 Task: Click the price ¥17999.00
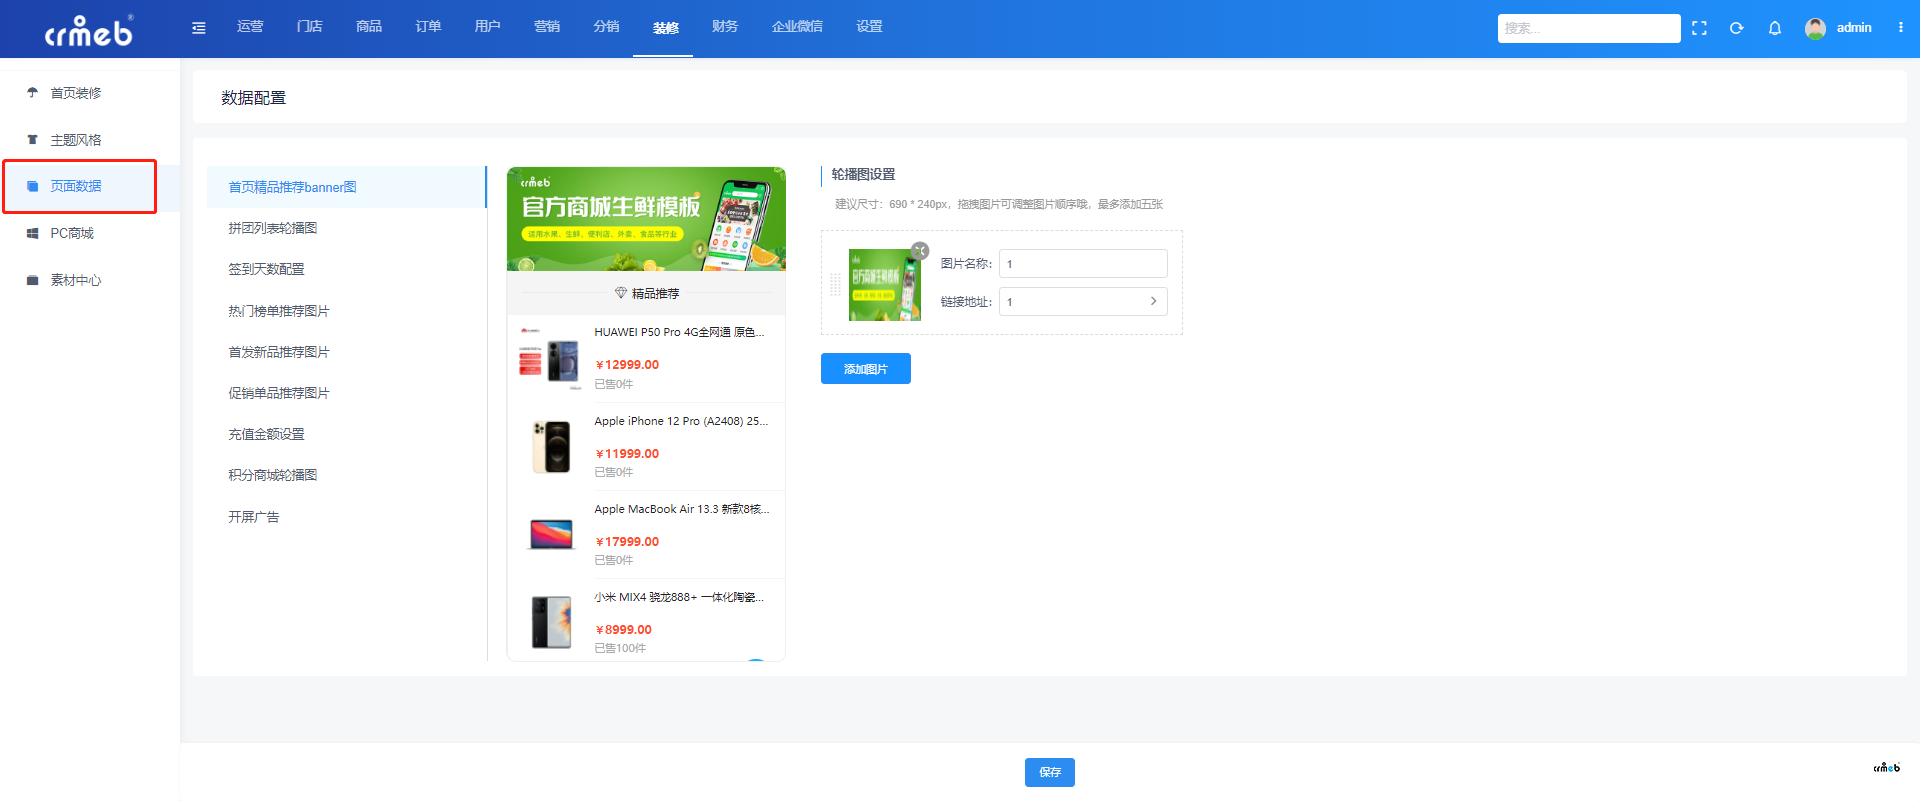click(627, 542)
